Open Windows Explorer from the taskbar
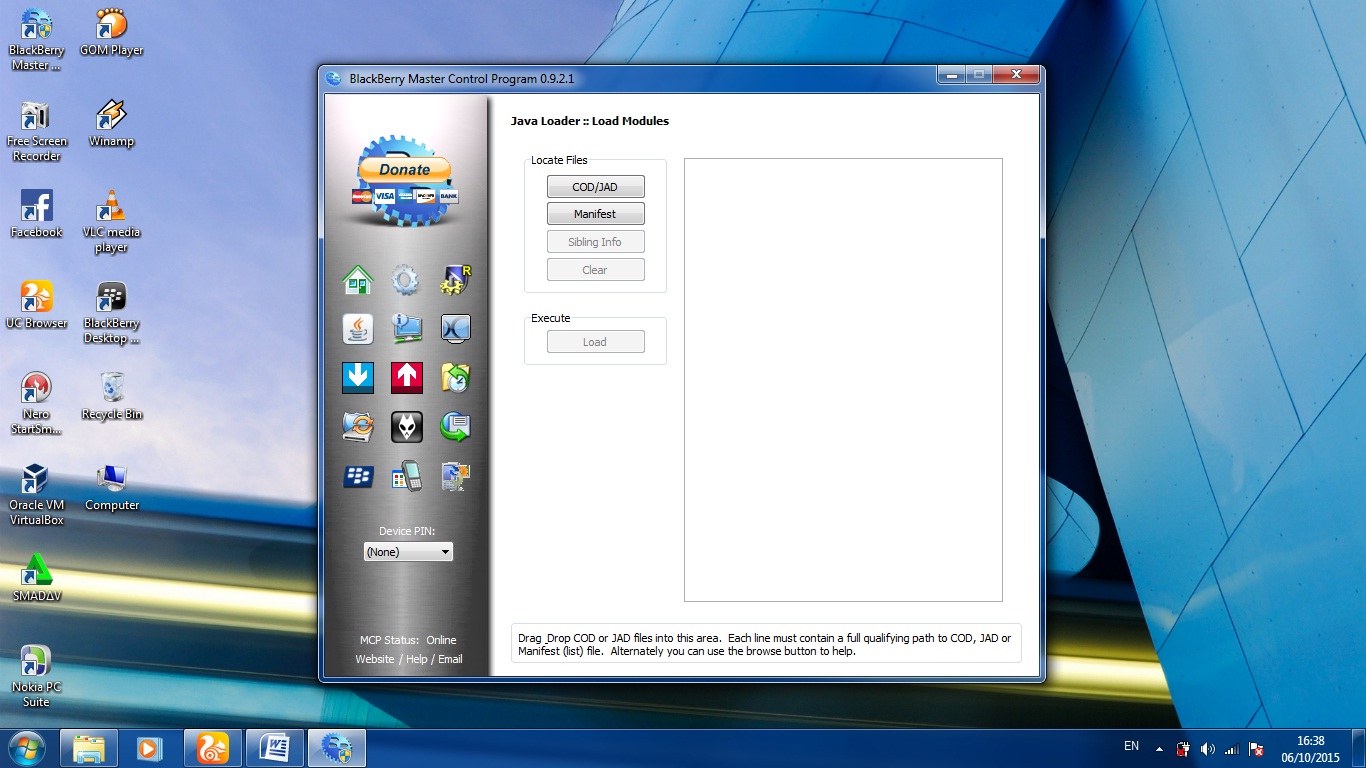The height and width of the screenshot is (768, 1366). (89, 748)
